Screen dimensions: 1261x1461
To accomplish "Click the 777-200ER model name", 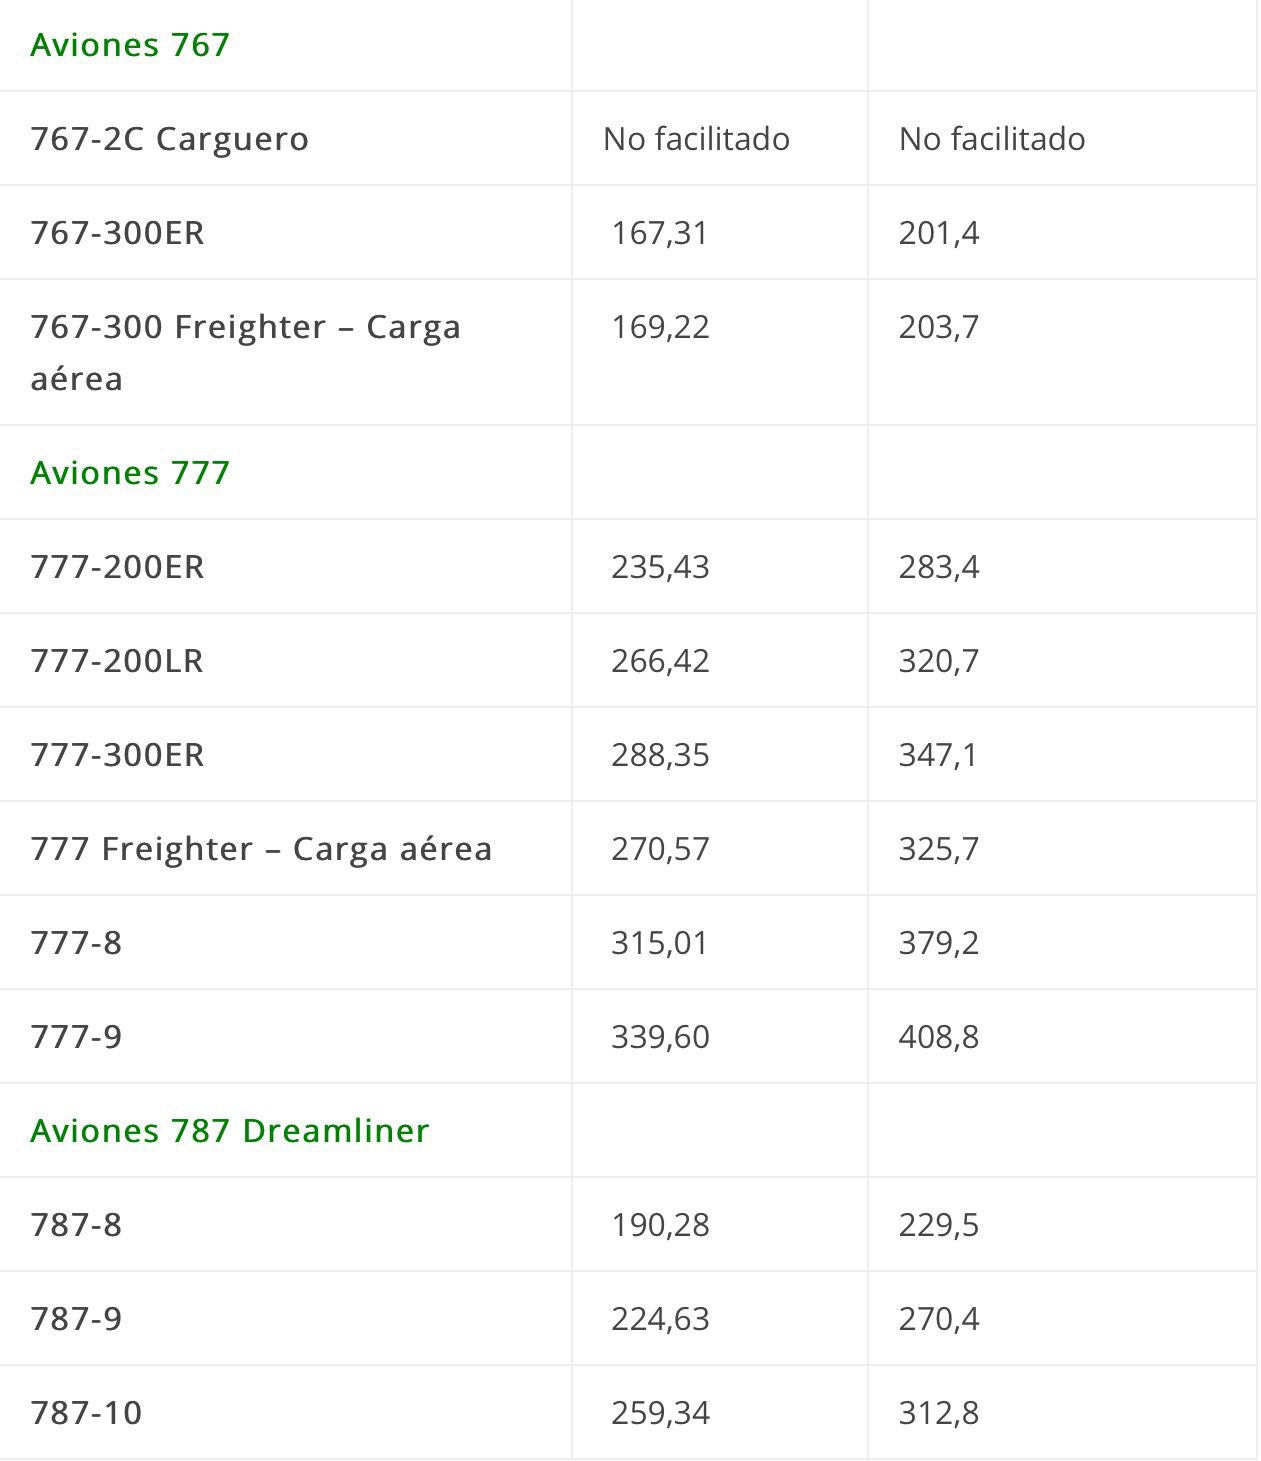I will pos(117,567).
